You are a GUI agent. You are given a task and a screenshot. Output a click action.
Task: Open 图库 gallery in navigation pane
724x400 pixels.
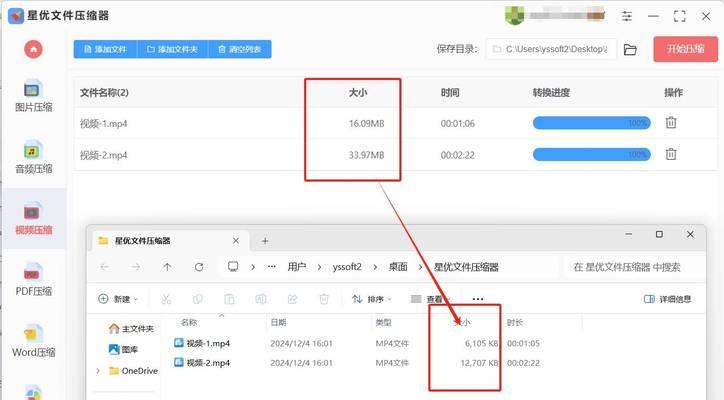tap(124, 349)
